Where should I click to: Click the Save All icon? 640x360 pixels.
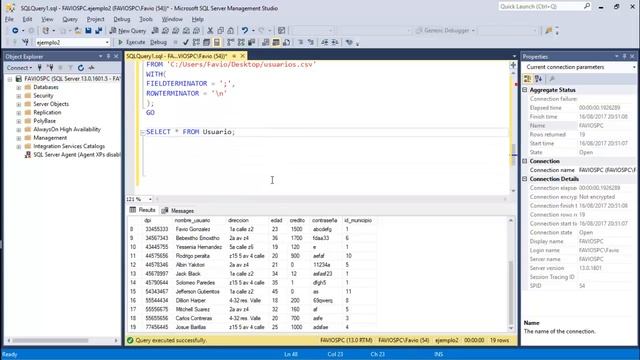pyautogui.click(x=98, y=31)
